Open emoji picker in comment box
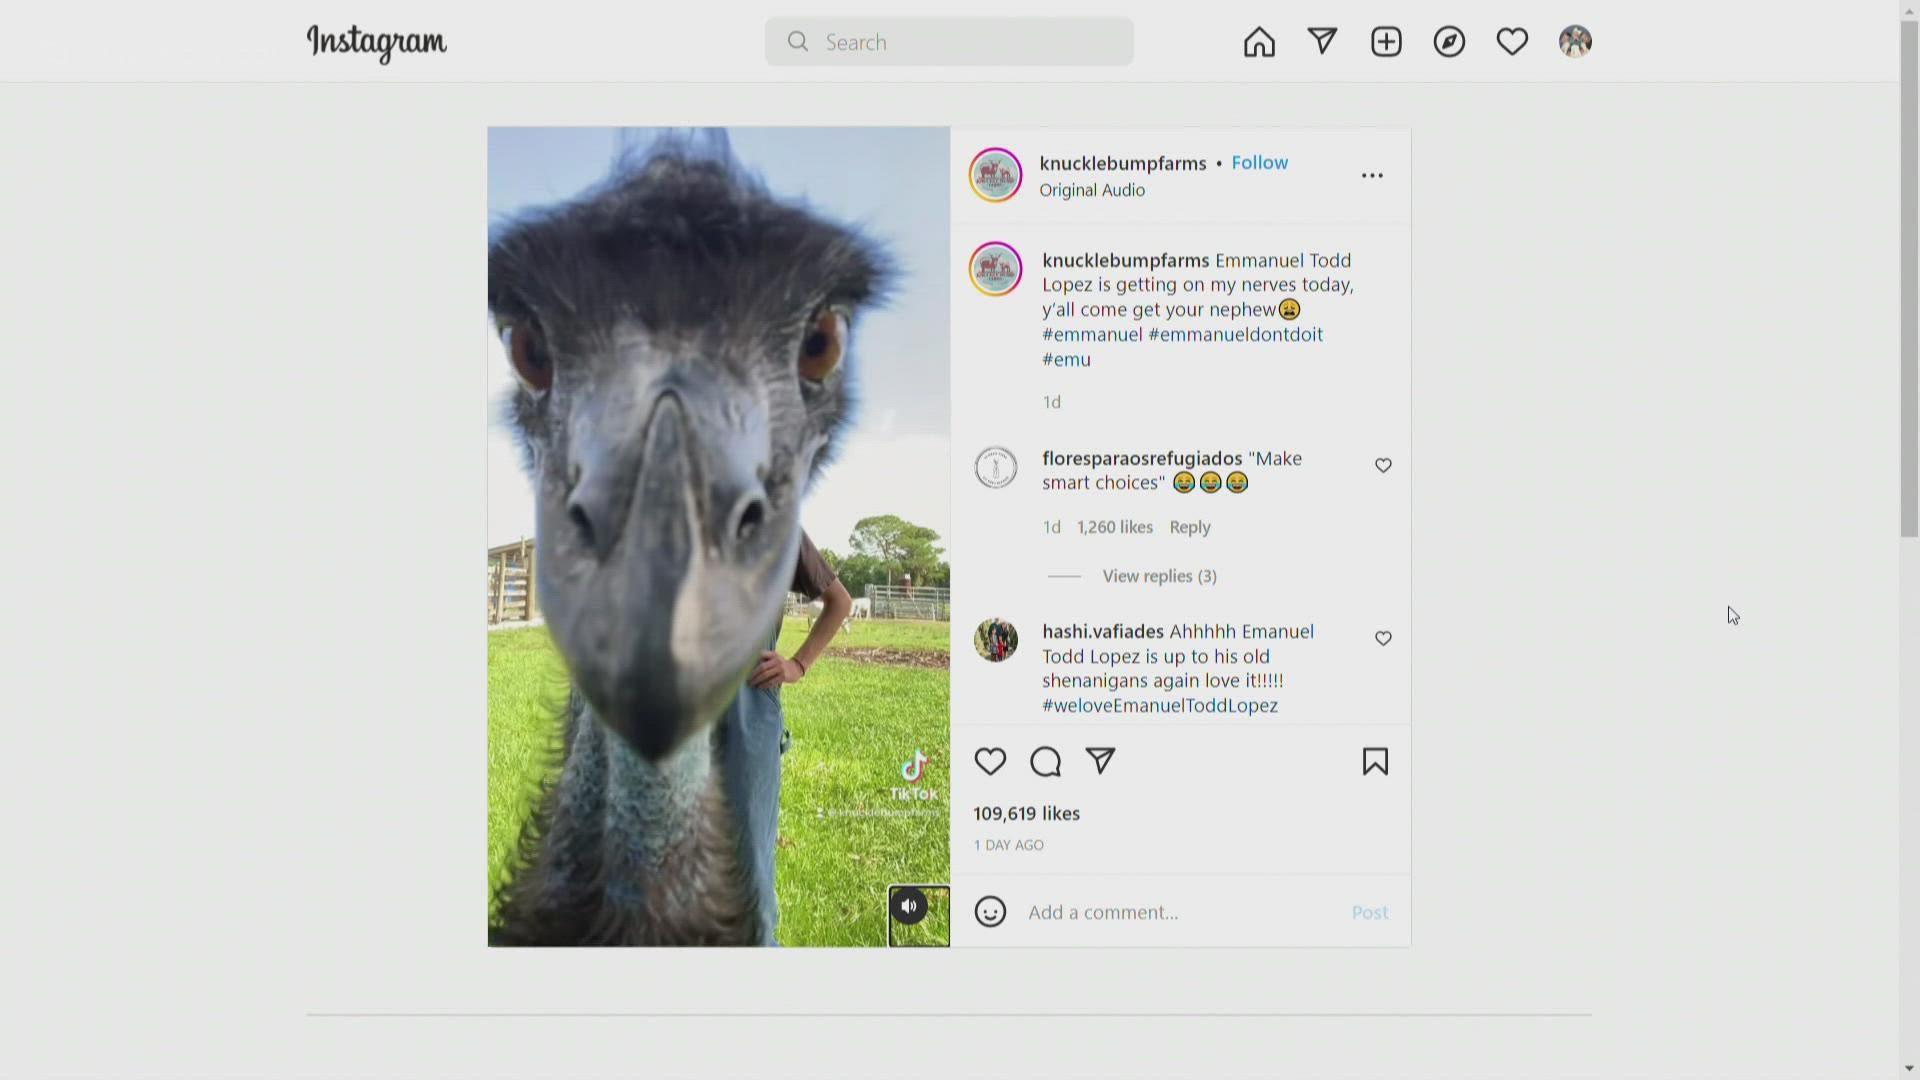Screen dimensions: 1920x1080 tap(990, 912)
